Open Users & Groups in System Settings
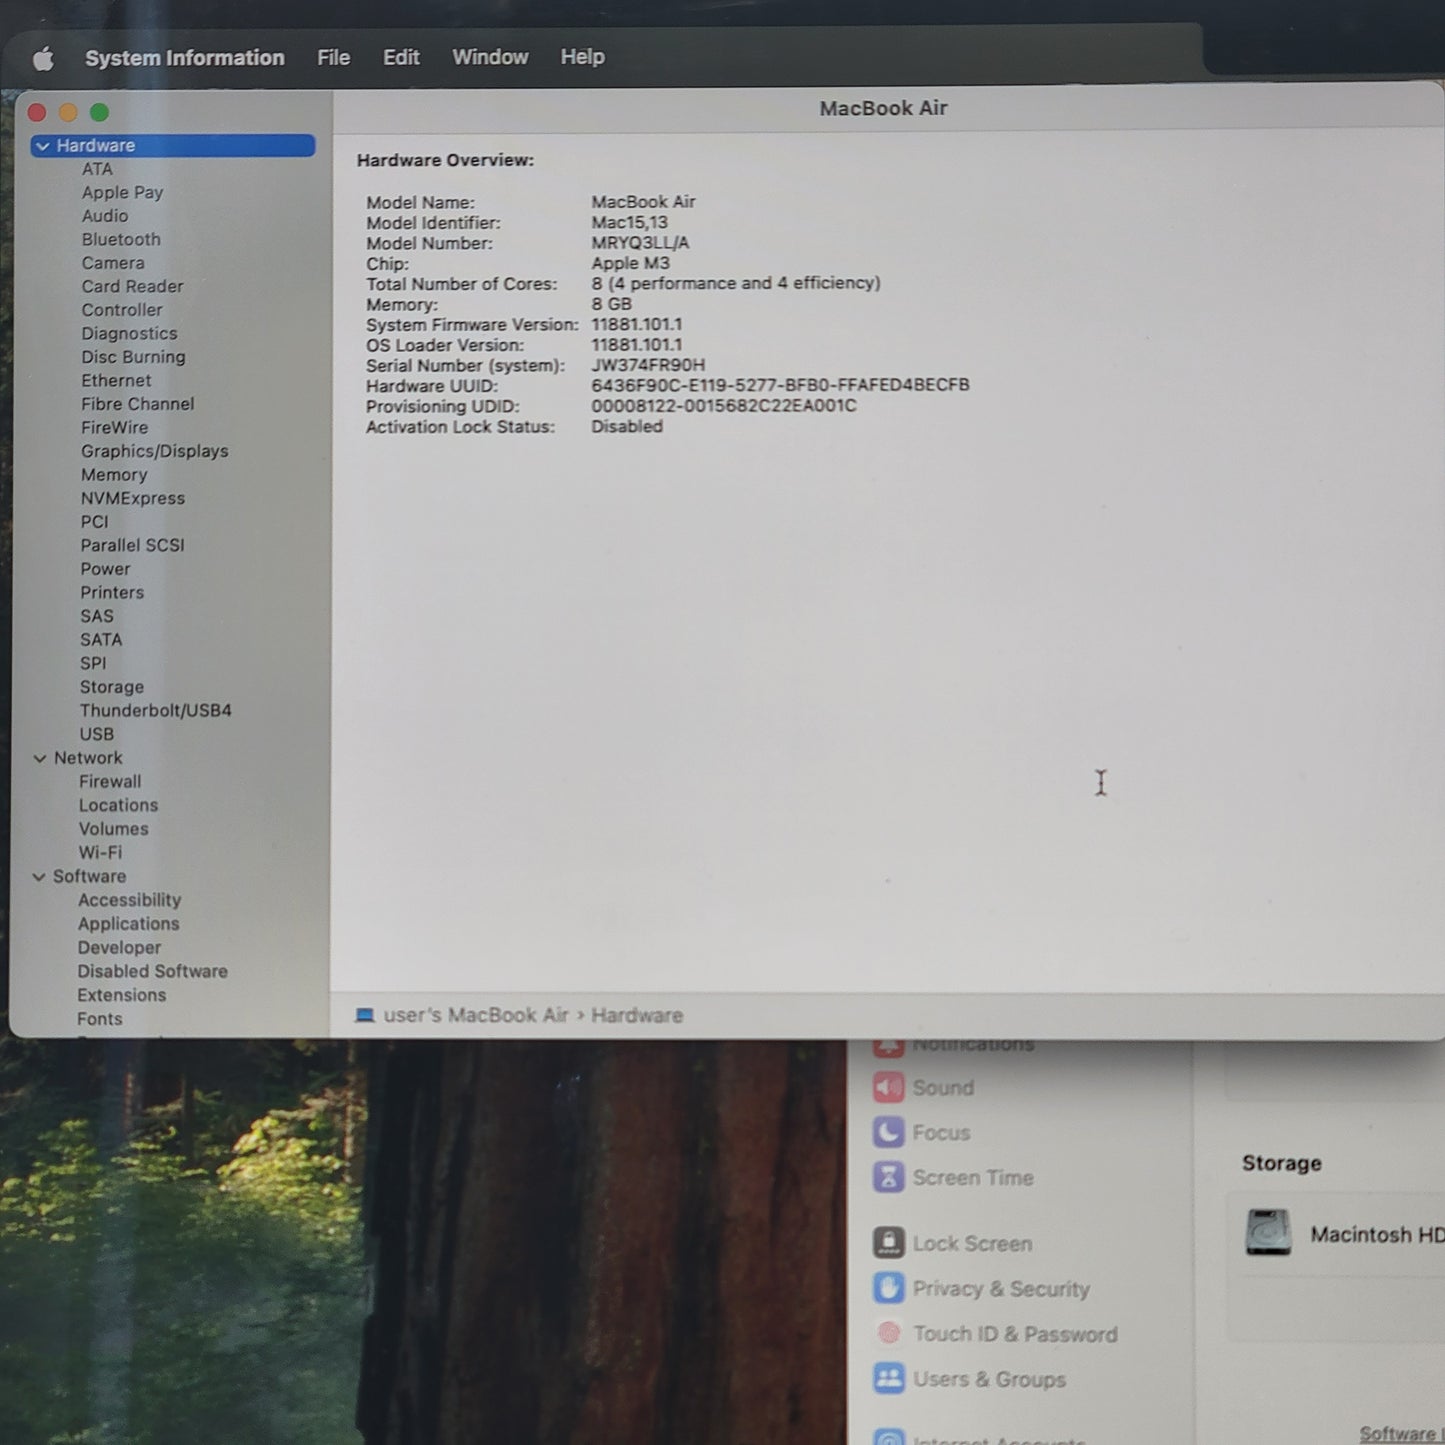The height and width of the screenshot is (1445, 1445). (970, 1380)
